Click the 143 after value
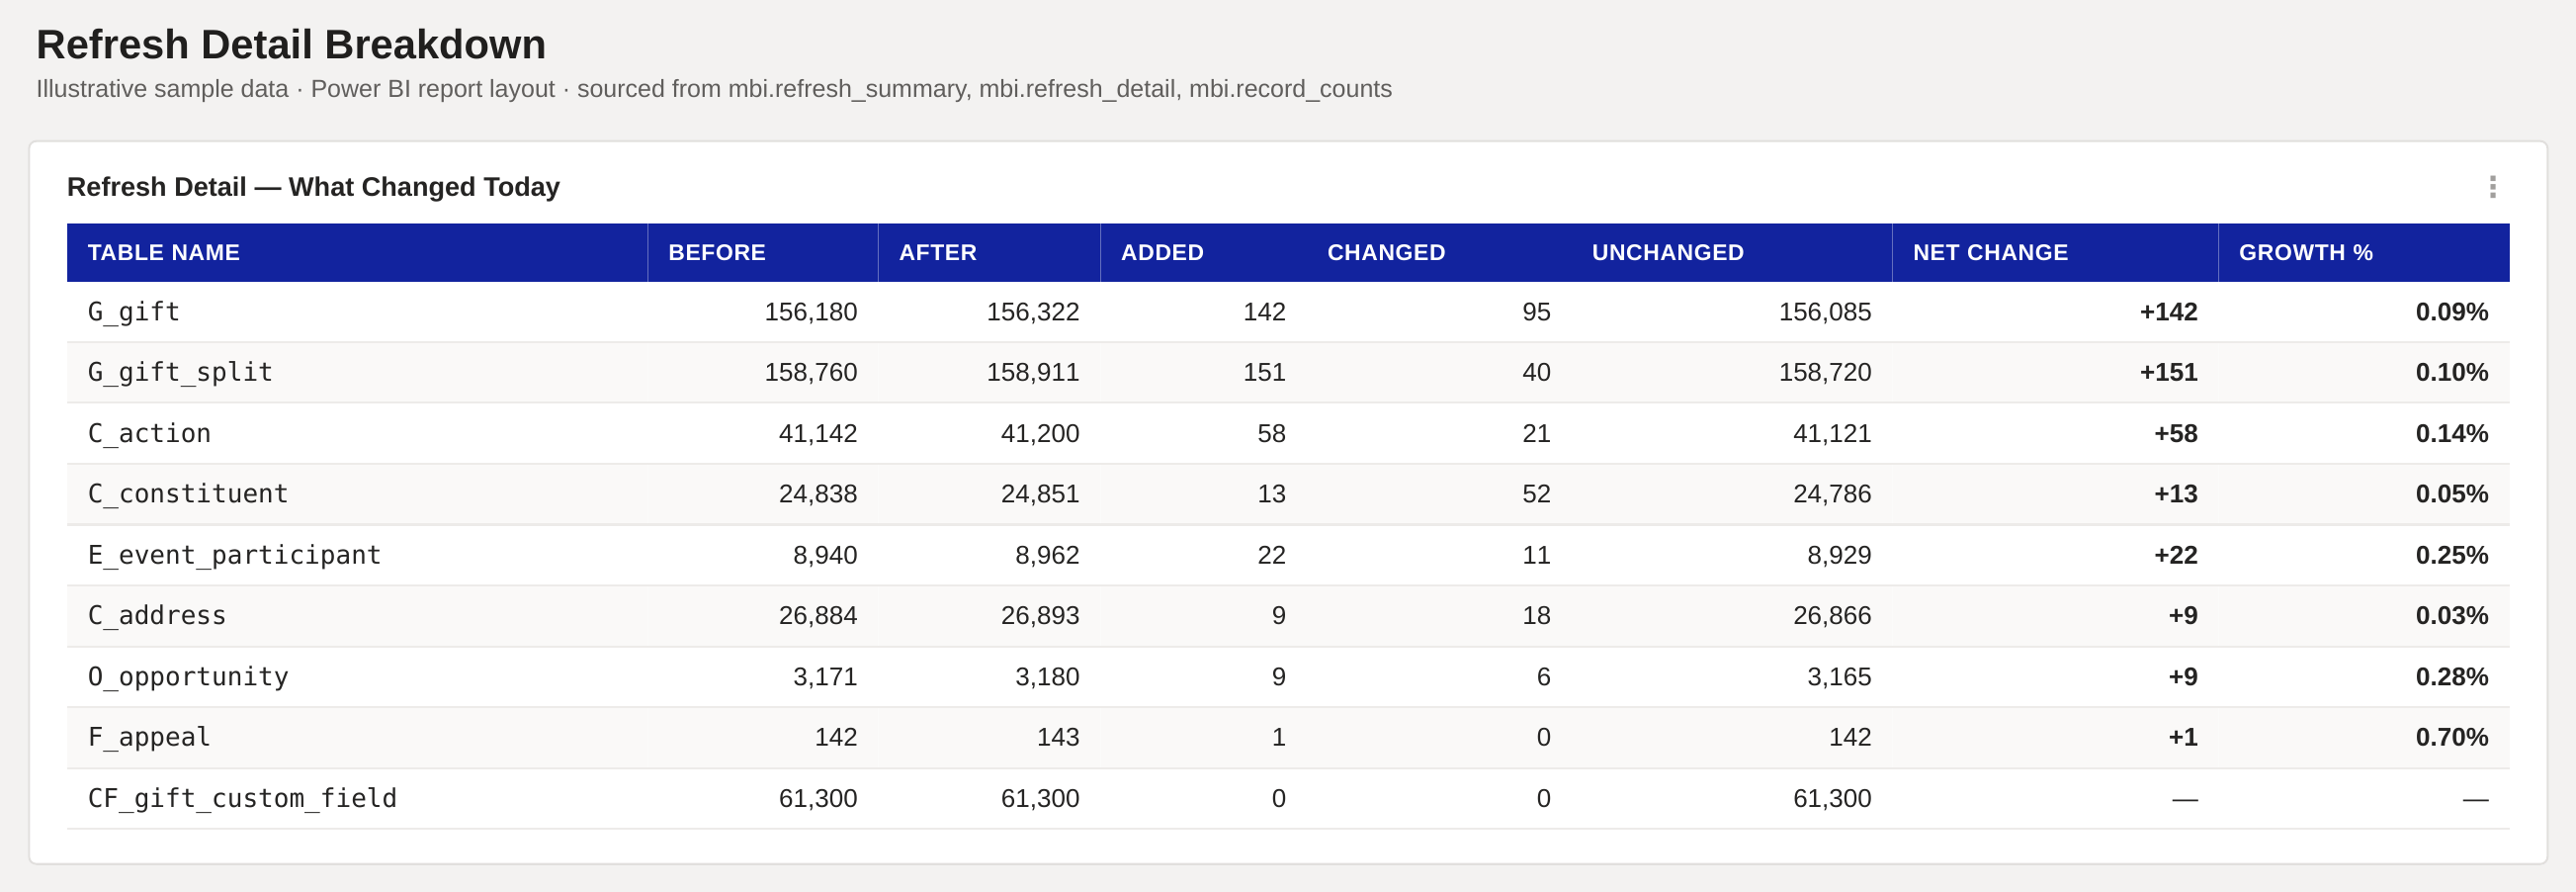2576x892 pixels. click(x=1058, y=737)
